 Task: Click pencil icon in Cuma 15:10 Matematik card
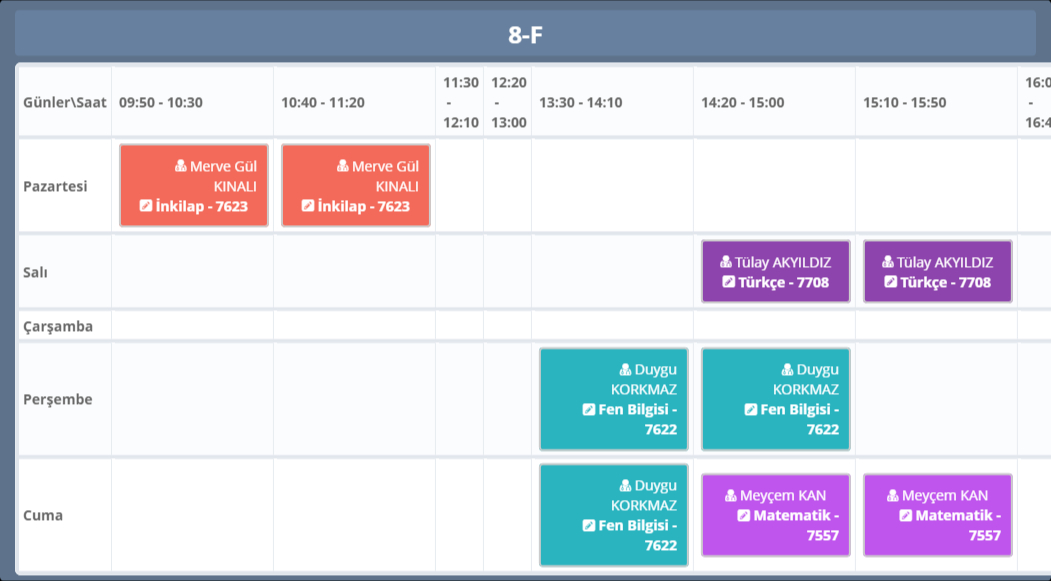tap(905, 515)
